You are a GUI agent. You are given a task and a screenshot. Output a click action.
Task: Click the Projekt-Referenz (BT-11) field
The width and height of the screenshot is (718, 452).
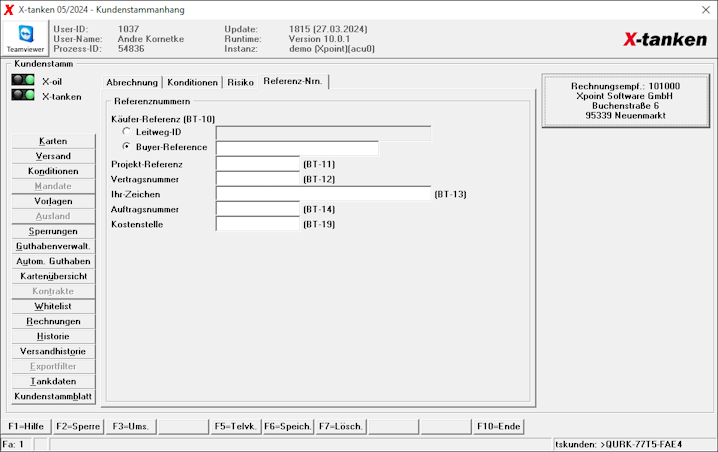pyautogui.click(x=258, y=164)
